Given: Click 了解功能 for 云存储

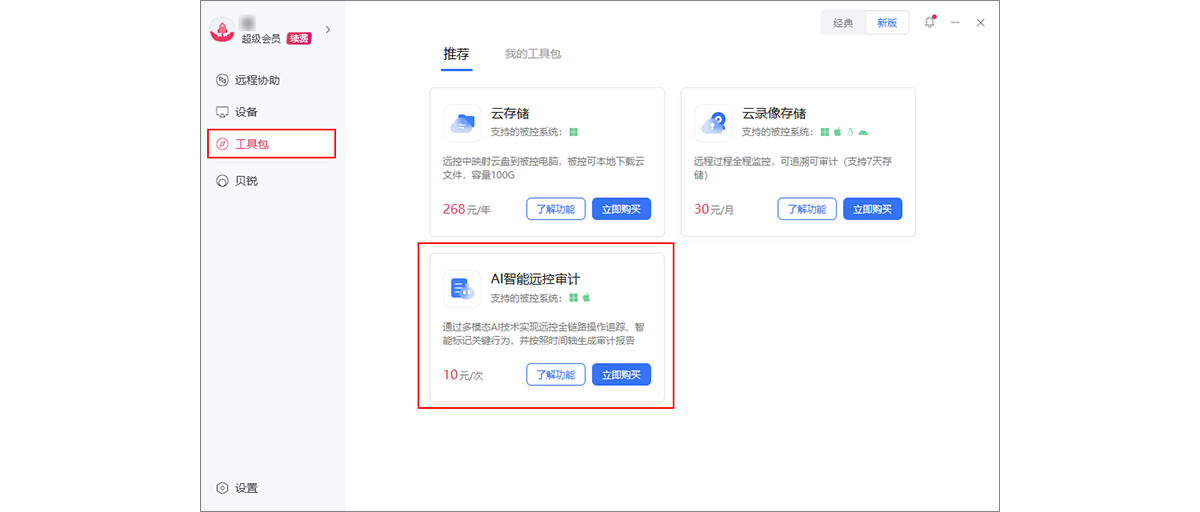Looking at the screenshot, I should [556, 209].
